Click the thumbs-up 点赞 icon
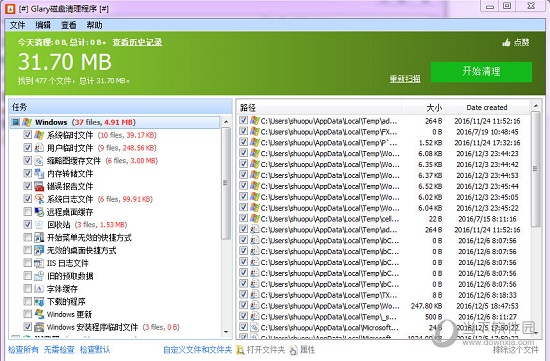This screenshot has width=550, height=361. tap(506, 42)
